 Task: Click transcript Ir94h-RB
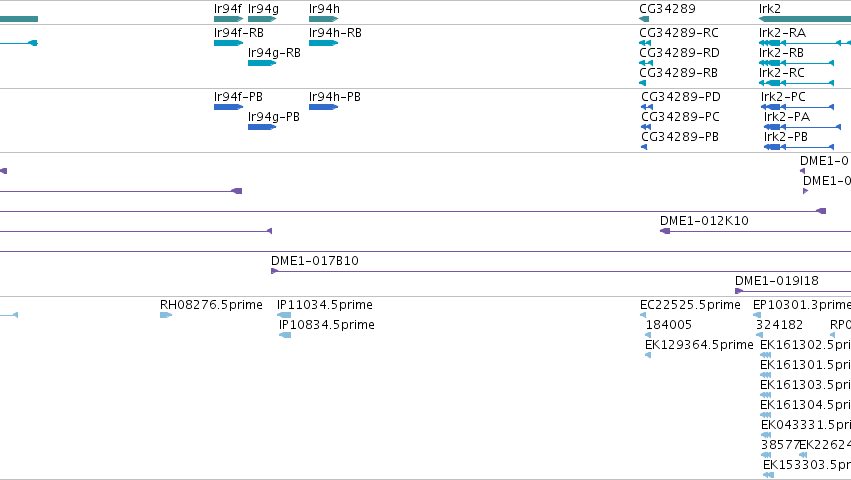pos(323,43)
